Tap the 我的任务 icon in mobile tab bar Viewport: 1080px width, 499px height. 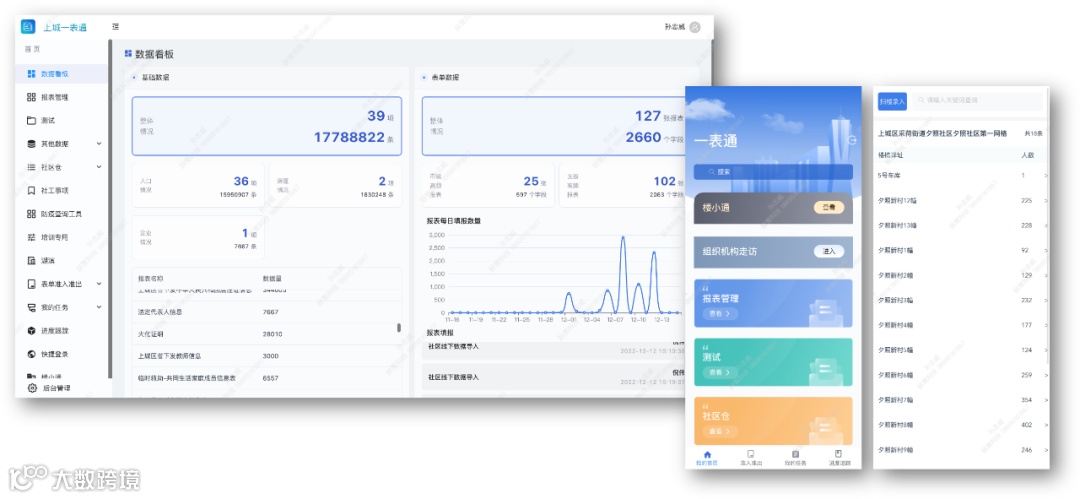click(795, 455)
